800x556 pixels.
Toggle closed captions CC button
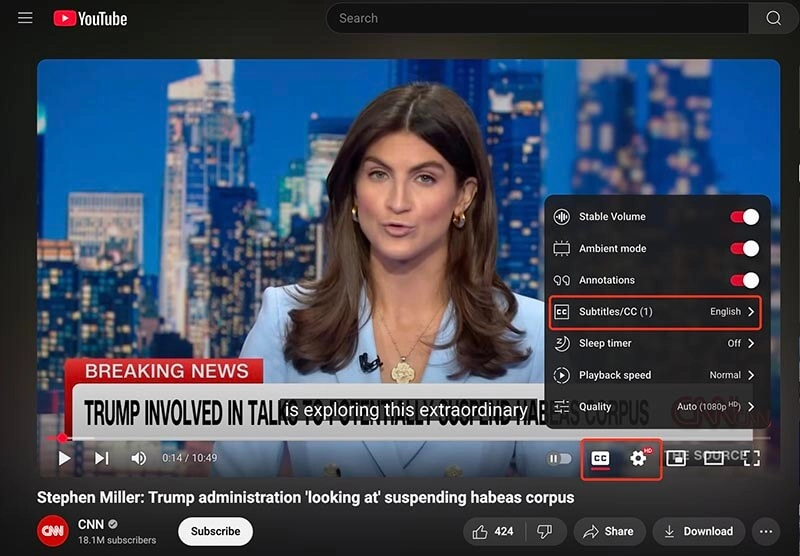pyautogui.click(x=600, y=458)
